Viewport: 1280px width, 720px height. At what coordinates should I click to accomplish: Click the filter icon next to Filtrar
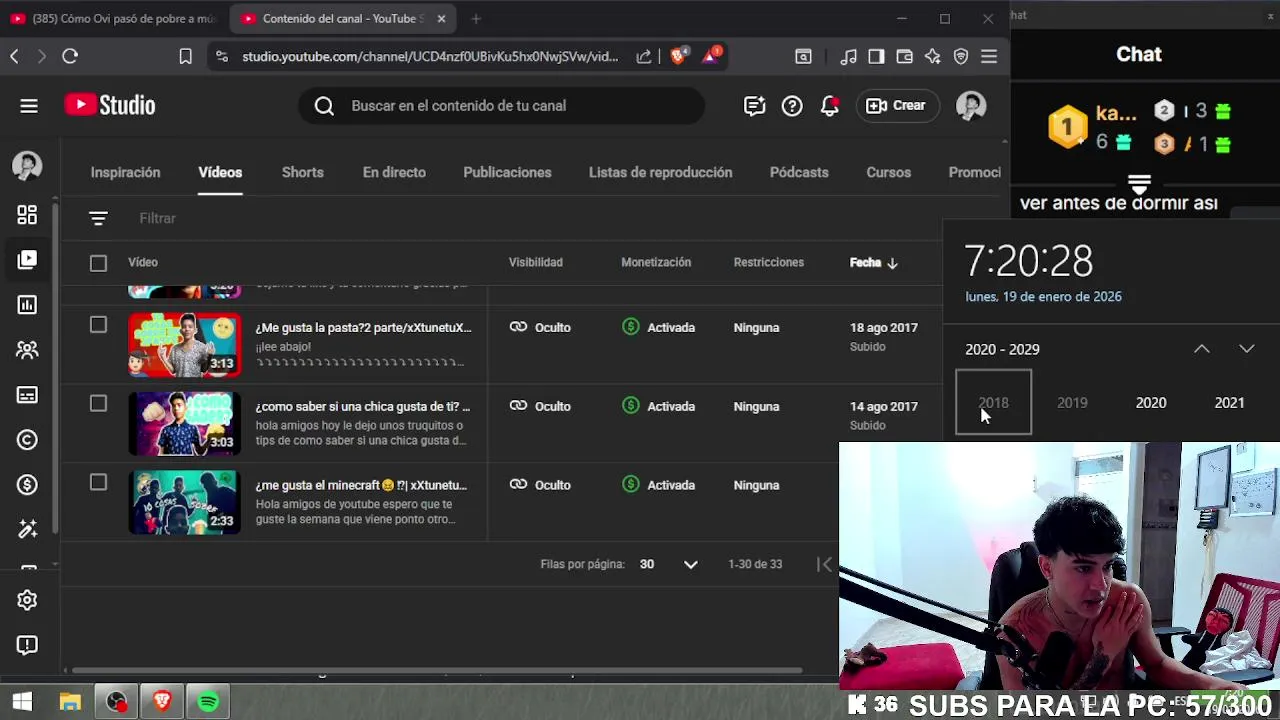coord(98,218)
